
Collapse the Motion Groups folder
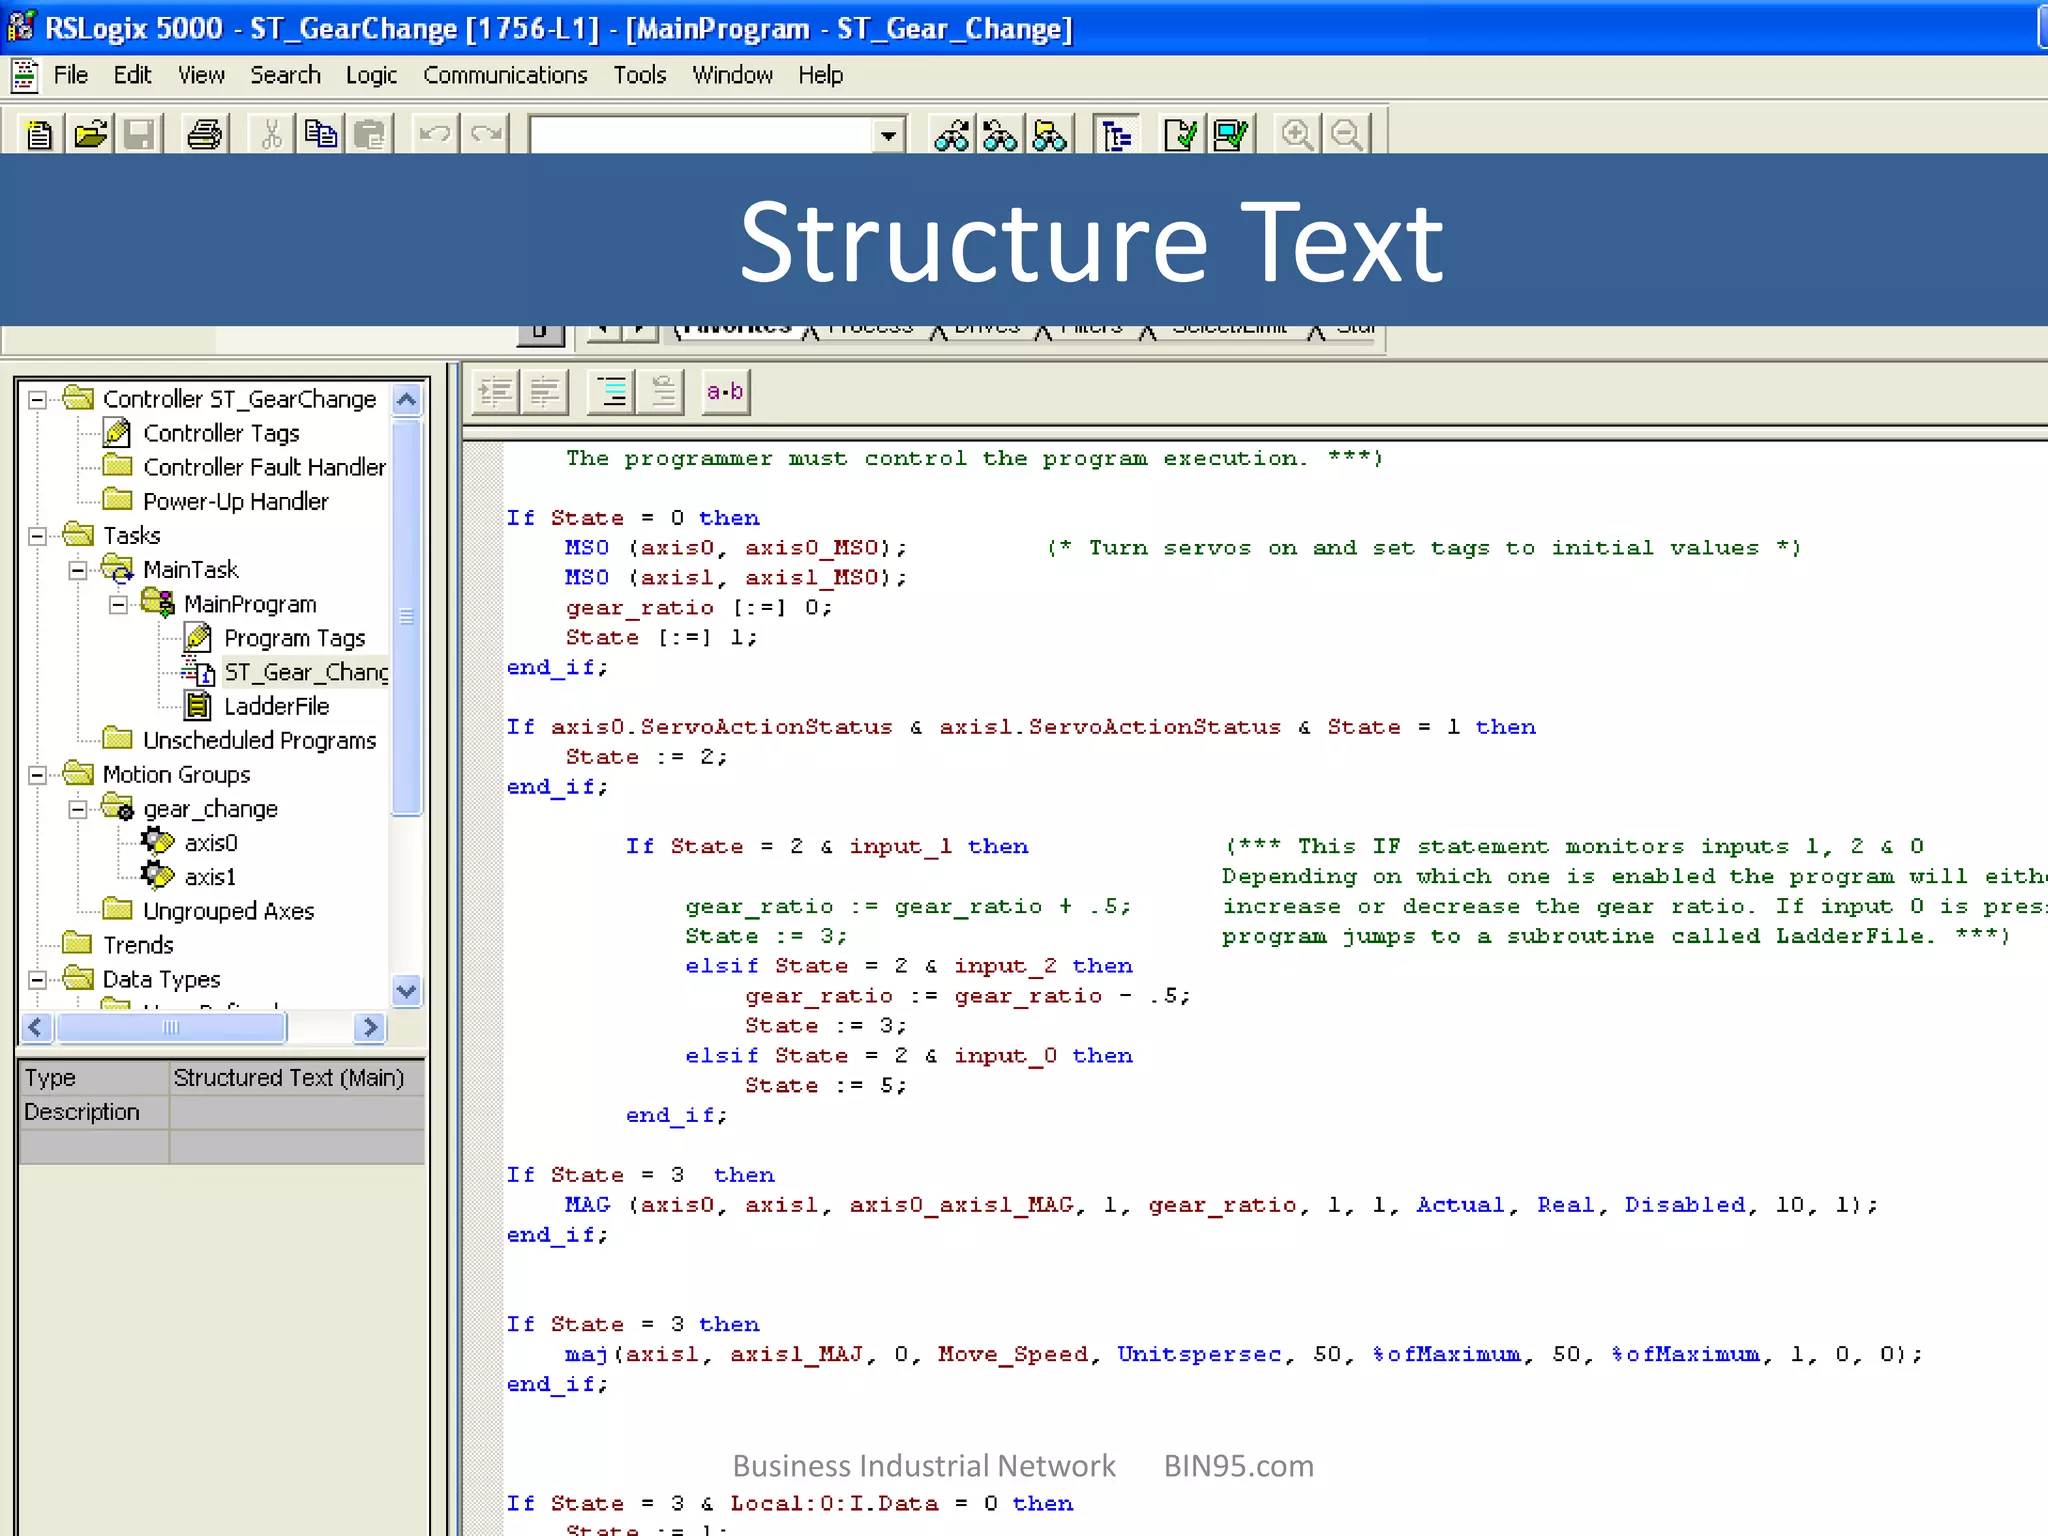coord(37,775)
